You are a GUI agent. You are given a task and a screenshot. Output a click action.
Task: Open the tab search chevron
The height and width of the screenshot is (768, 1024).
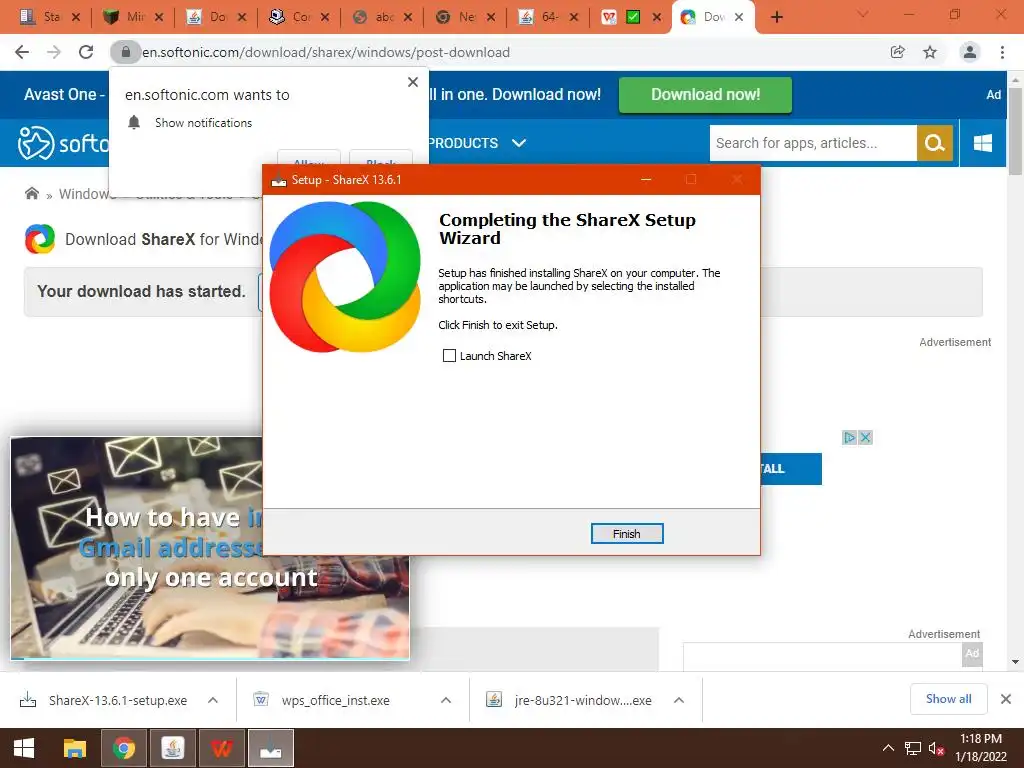tap(863, 14)
